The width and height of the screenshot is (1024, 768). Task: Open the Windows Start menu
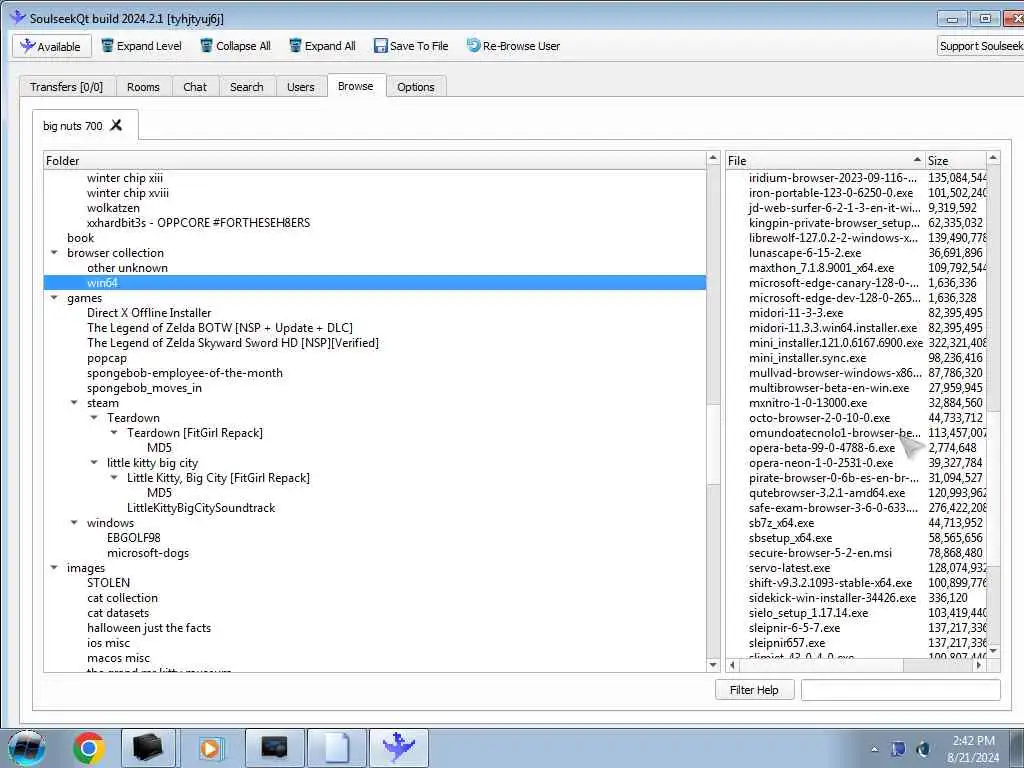[x=27, y=748]
